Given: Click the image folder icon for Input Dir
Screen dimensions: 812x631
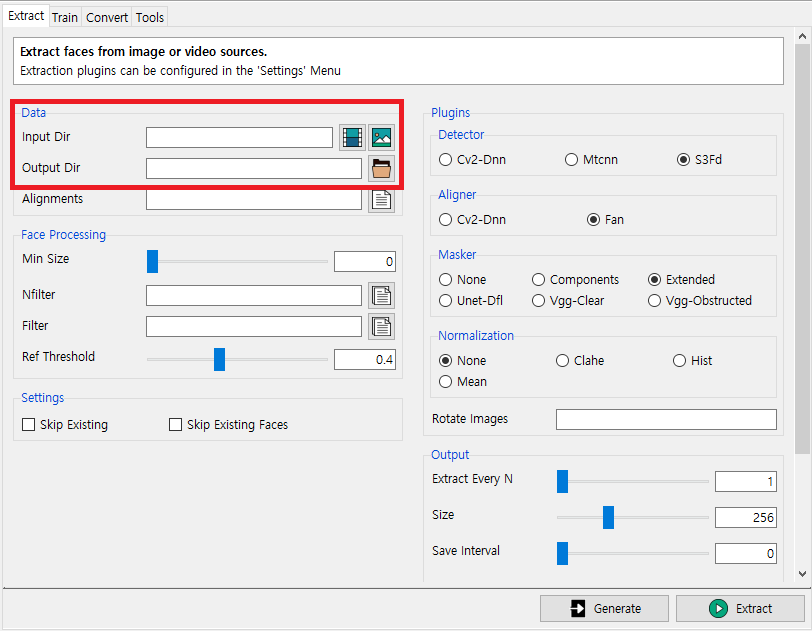Looking at the screenshot, I should click(382, 138).
